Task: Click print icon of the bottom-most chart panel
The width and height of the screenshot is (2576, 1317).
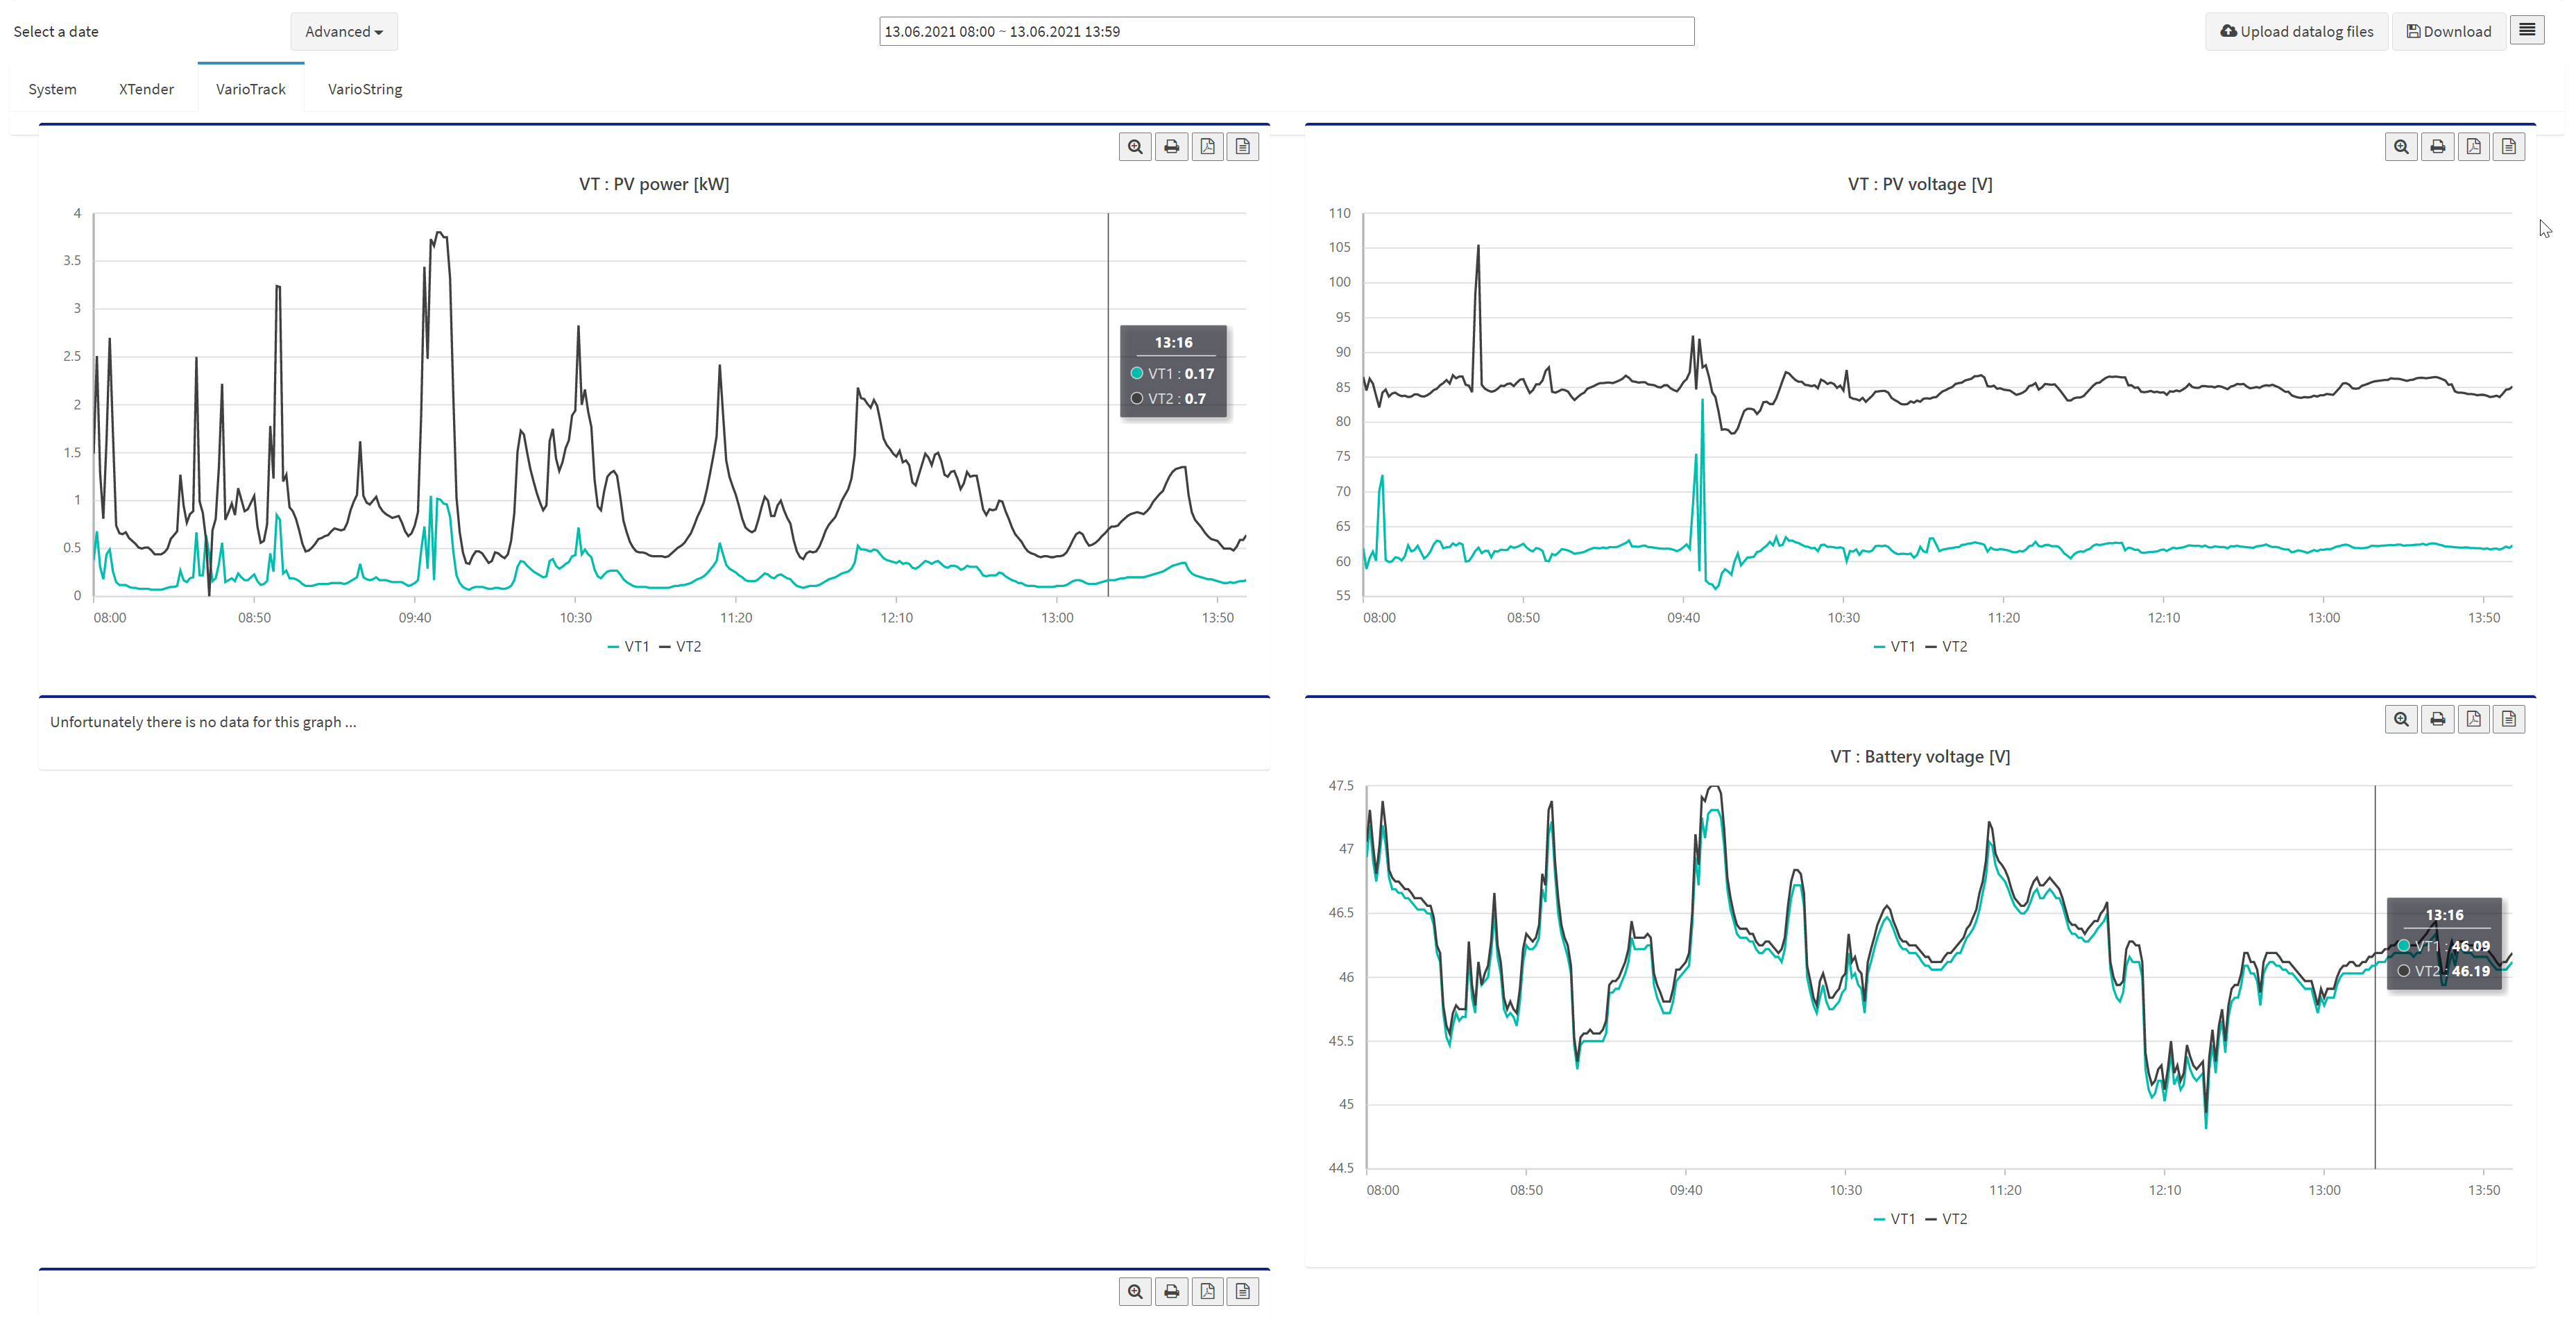Action: pos(1171,1292)
